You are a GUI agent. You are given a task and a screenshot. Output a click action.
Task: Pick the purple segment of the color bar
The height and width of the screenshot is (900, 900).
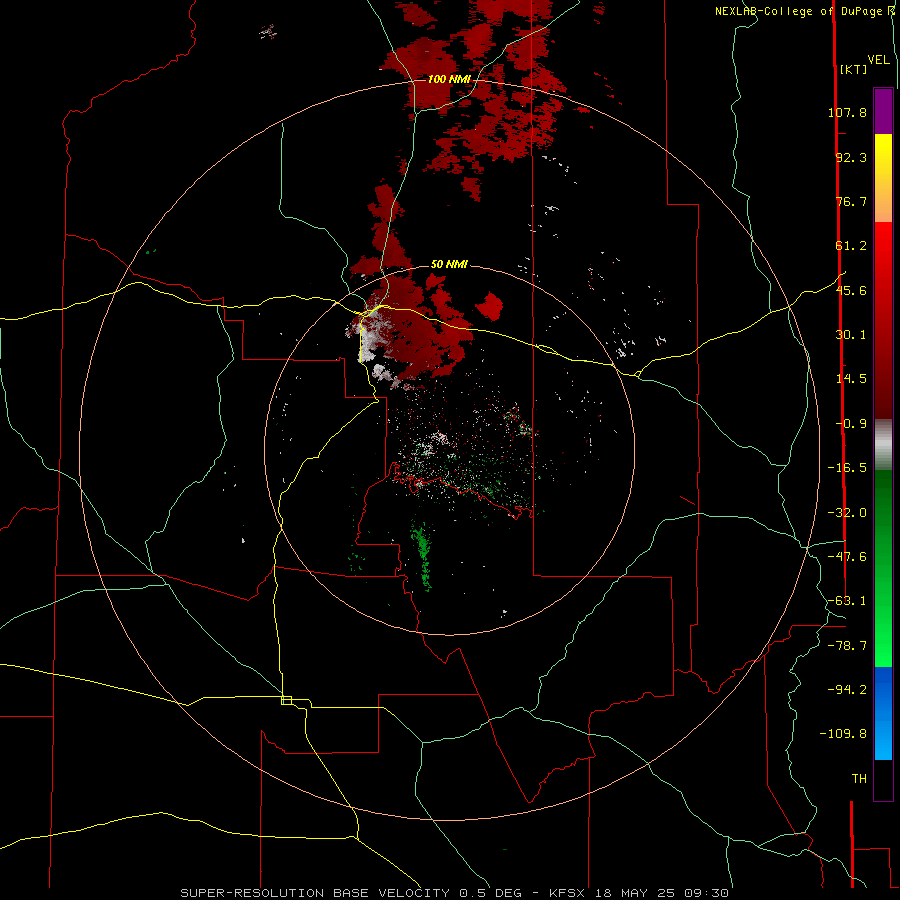(x=883, y=111)
